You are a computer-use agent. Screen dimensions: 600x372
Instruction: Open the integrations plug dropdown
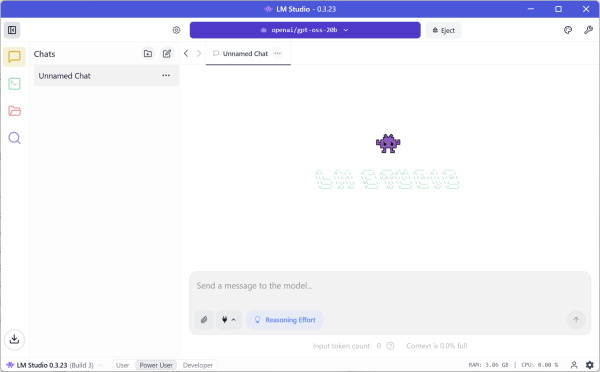click(x=229, y=320)
